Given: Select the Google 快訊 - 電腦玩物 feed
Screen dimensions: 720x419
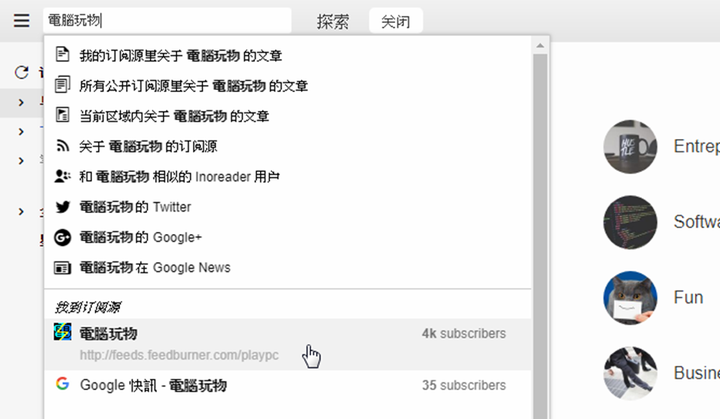Looking at the screenshot, I should [x=287, y=385].
